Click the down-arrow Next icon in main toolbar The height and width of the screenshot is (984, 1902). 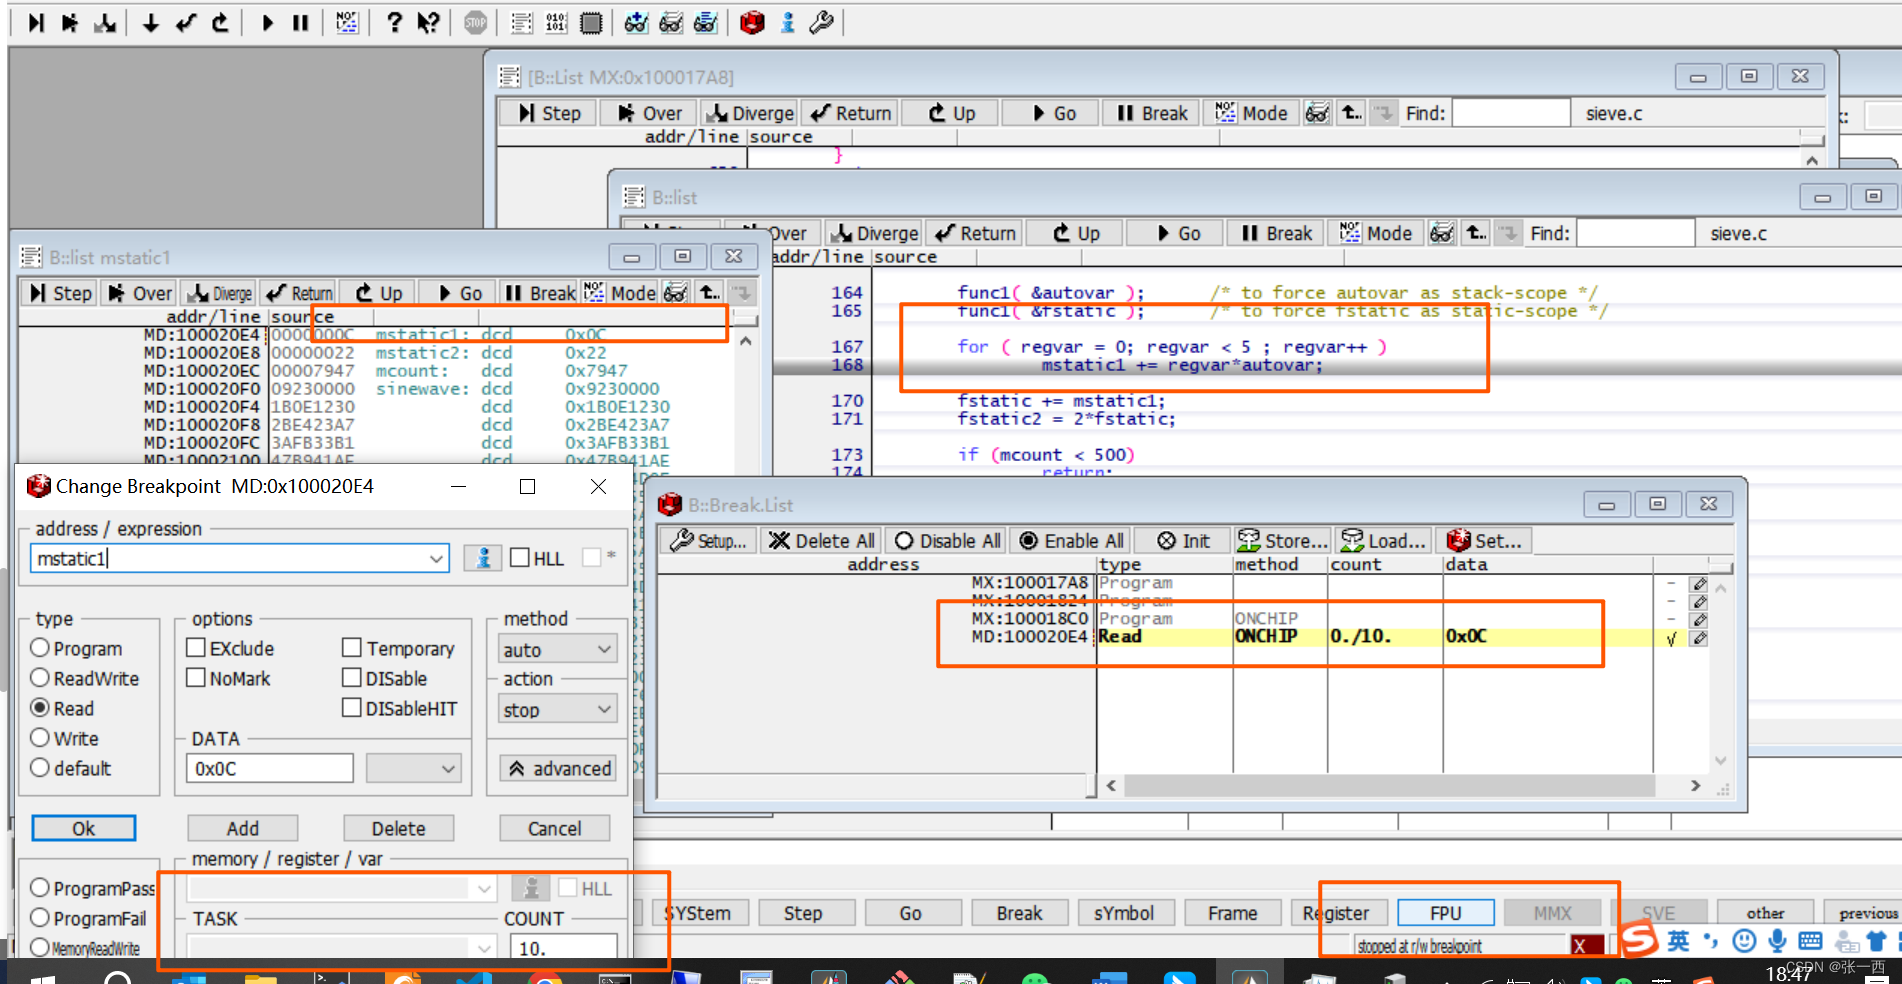click(151, 22)
